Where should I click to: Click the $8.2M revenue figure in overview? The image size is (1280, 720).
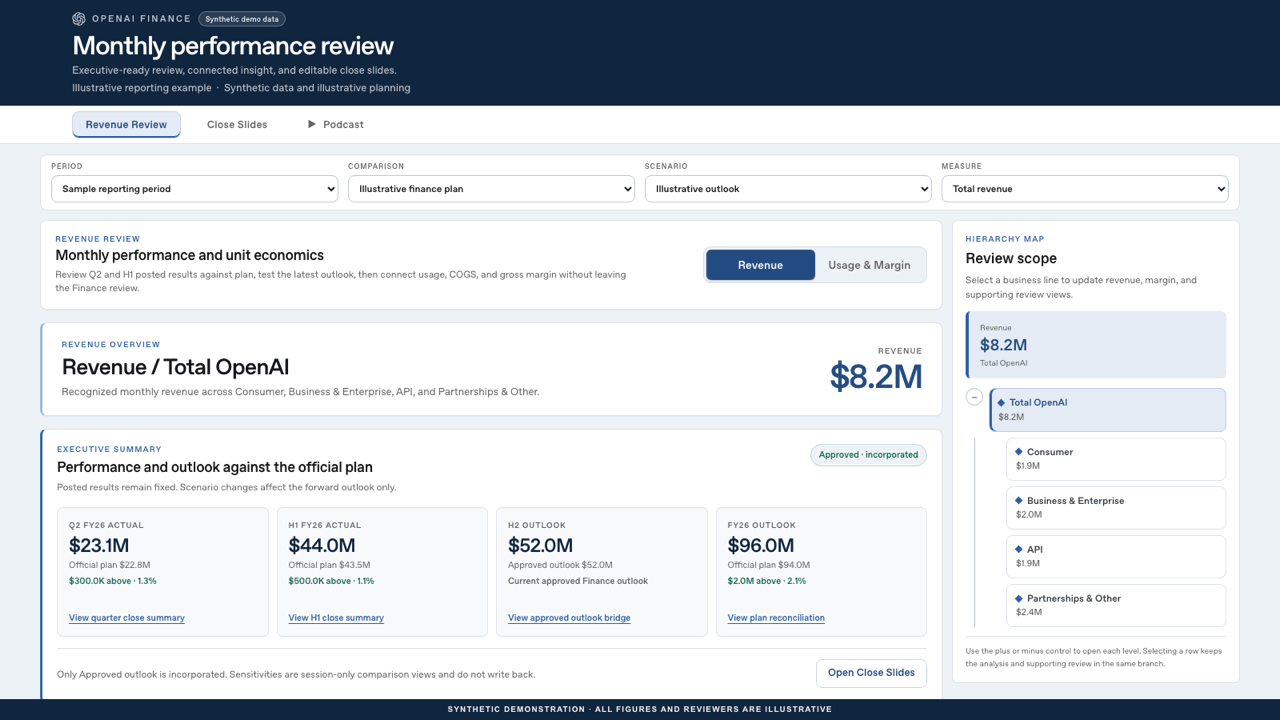[x=876, y=376]
